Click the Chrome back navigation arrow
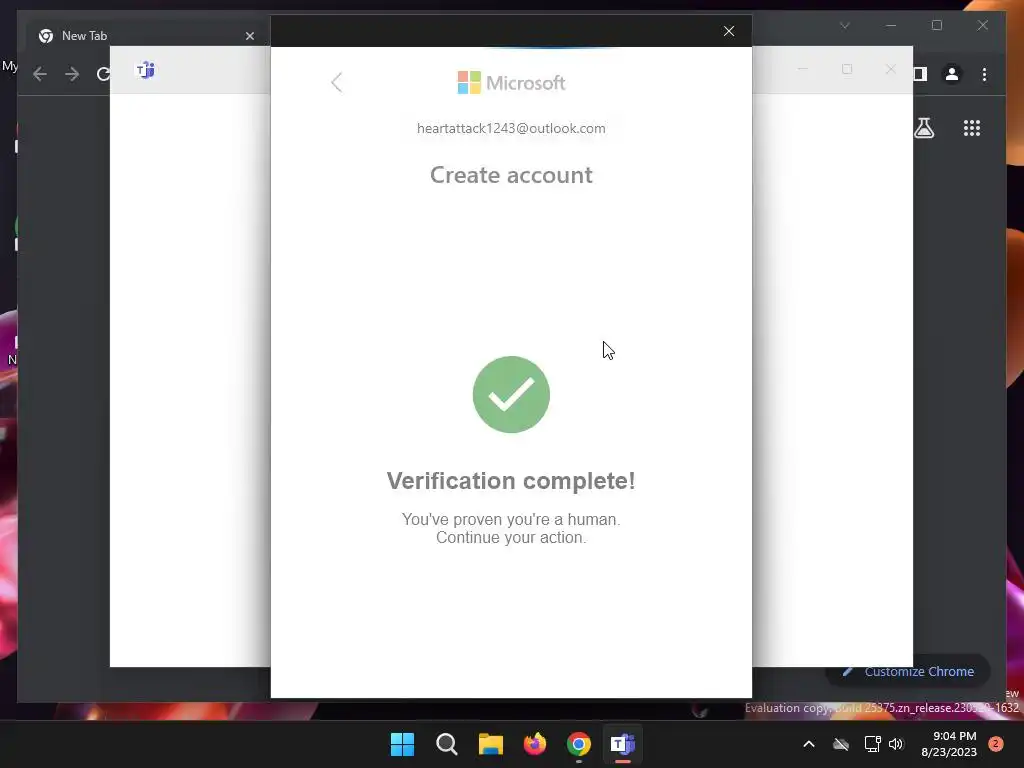The image size is (1024, 768). coord(40,74)
